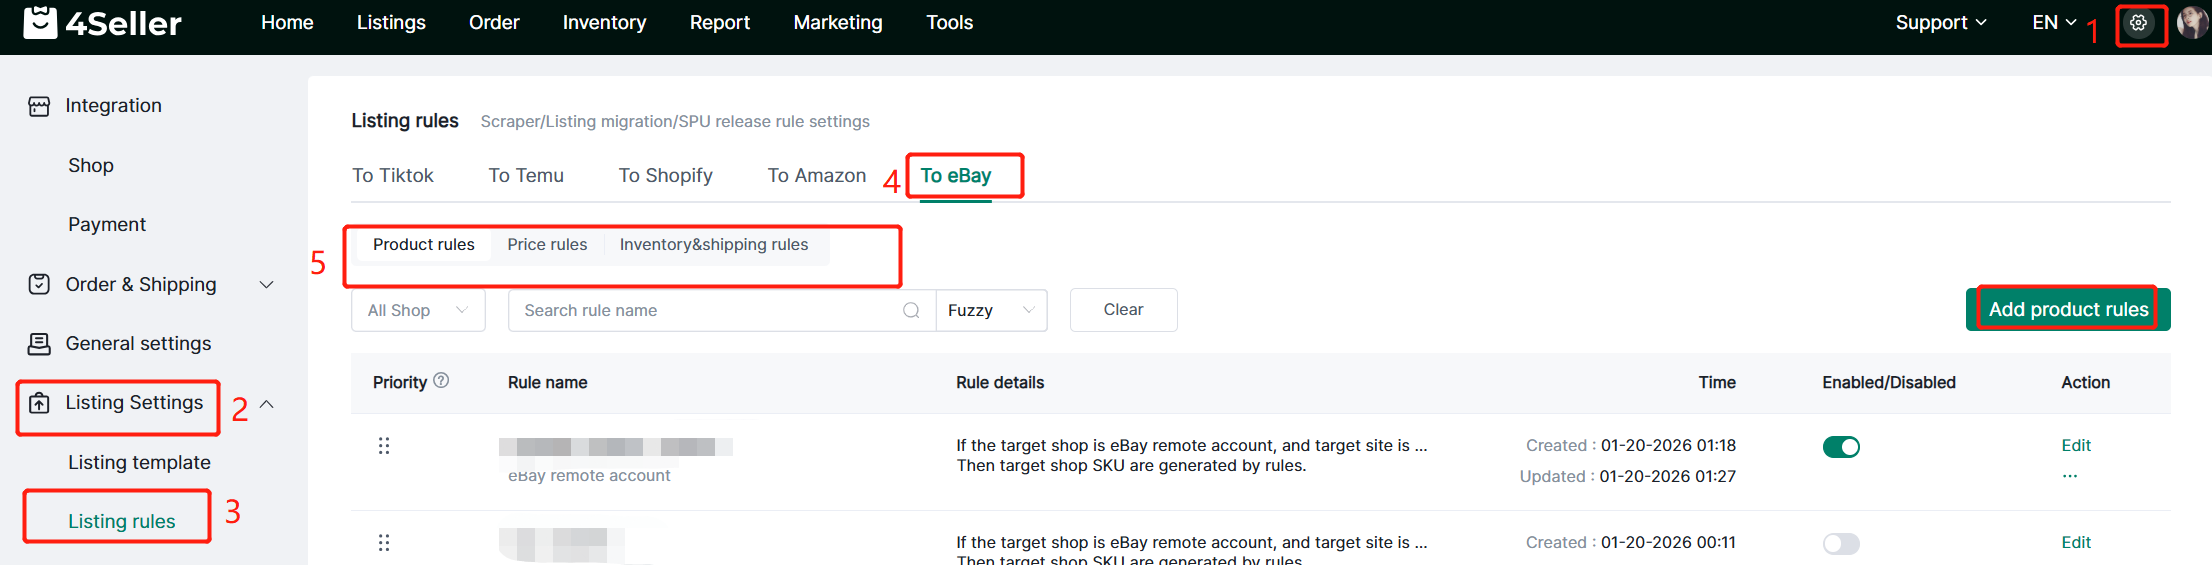Click the search magnifier icon

click(911, 311)
